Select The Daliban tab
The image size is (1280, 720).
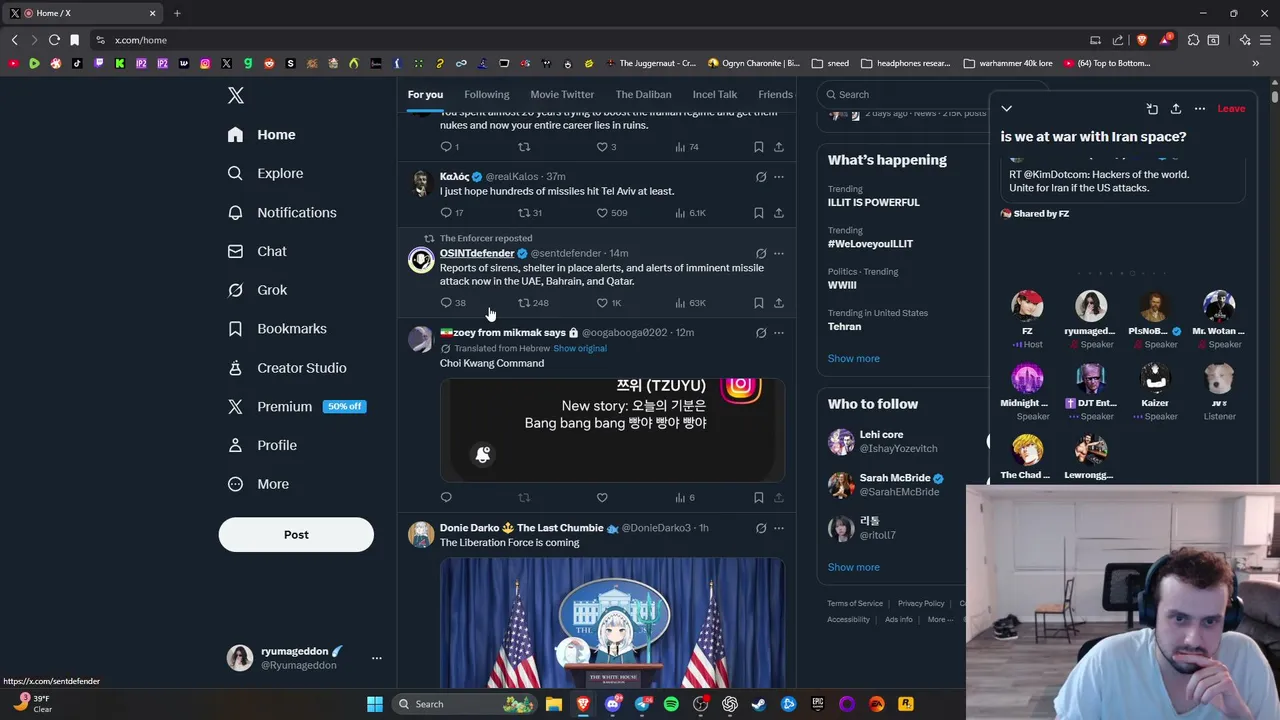(643, 94)
